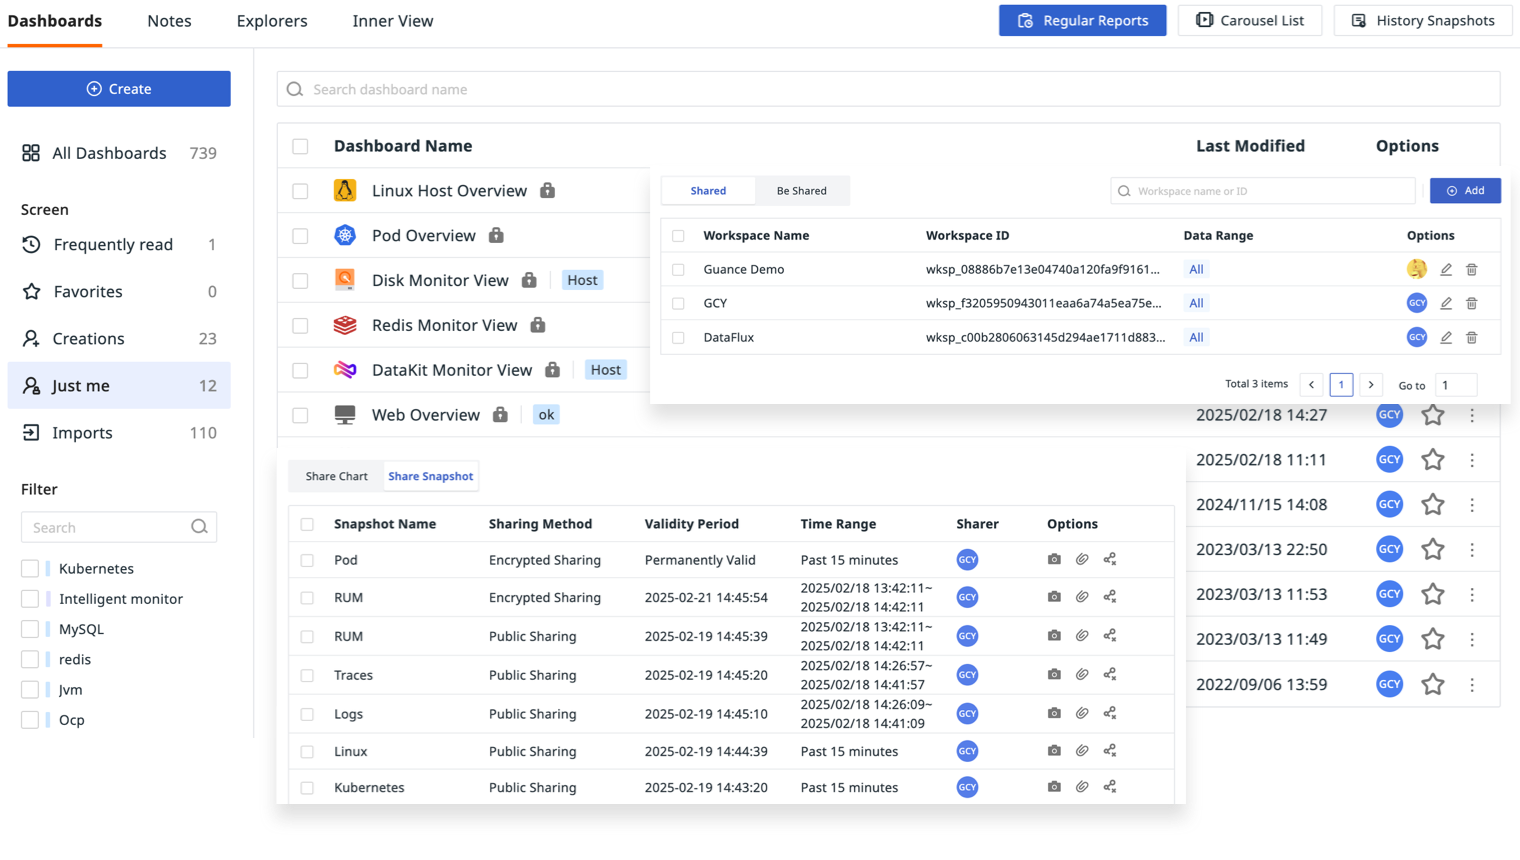Open the Inner View tab

point(393,21)
